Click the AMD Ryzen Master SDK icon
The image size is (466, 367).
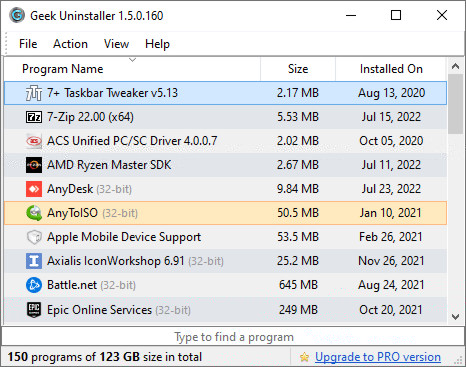(34, 165)
